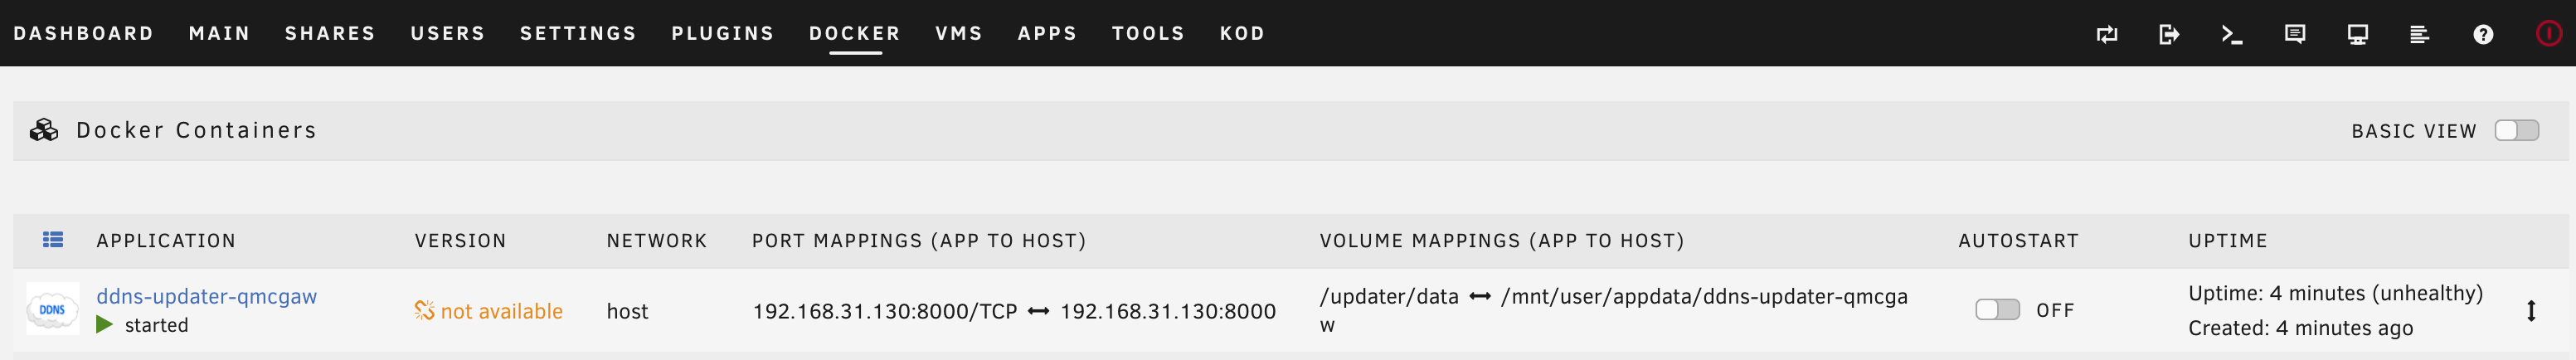Image resolution: width=2576 pixels, height=360 pixels.
Task: Click the orange 'not available' version link
Action: coord(501,311)
